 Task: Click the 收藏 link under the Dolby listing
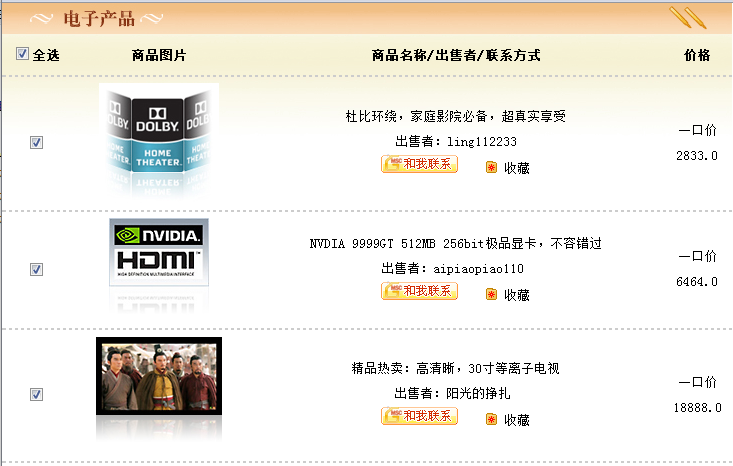pos(517,168)
